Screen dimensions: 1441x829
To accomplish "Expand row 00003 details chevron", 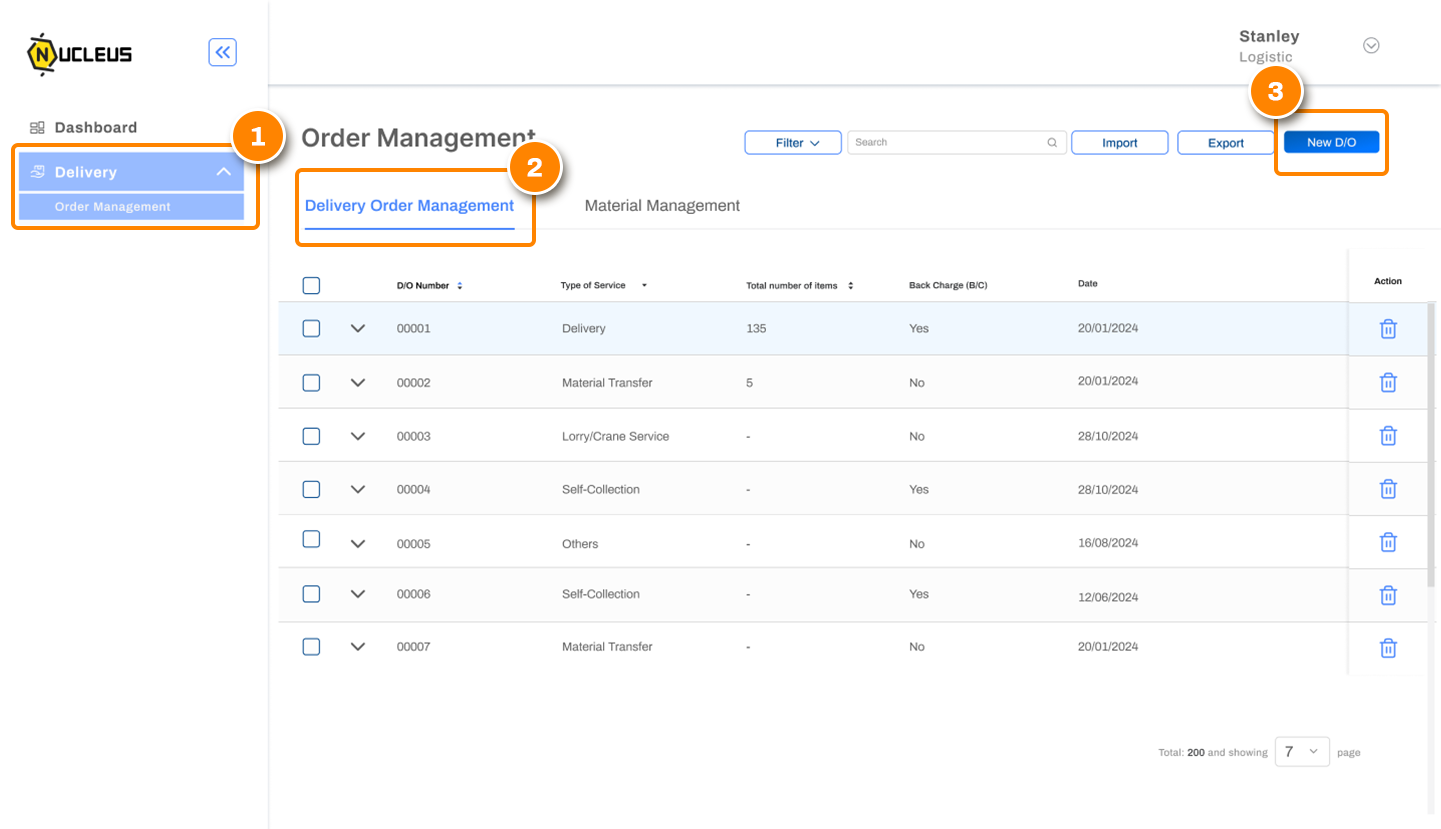I will pos(358,436).
